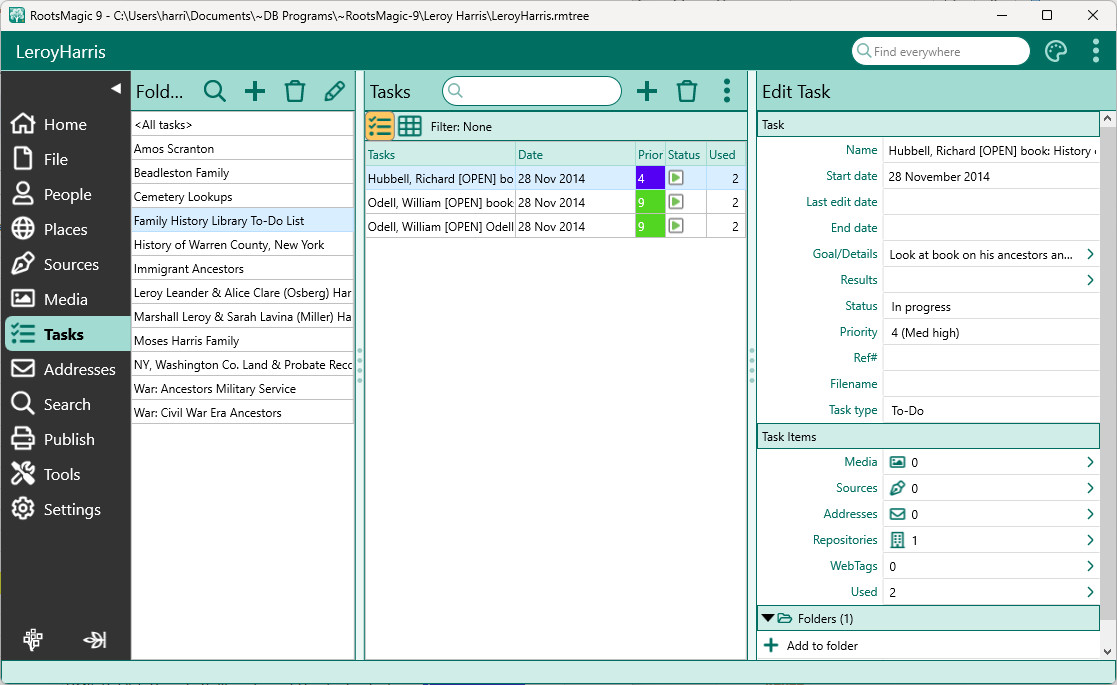Image resolution: width=1117 pixels, height=685 pixels.
Task: Click the Find everywhere search box
Action: click(x=945, y=52)
